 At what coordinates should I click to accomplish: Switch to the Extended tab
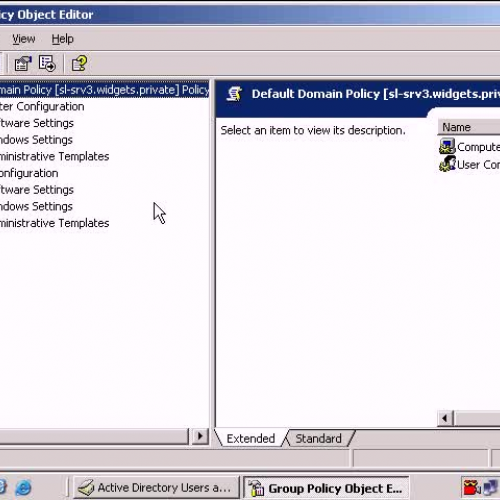coord(251,438)
